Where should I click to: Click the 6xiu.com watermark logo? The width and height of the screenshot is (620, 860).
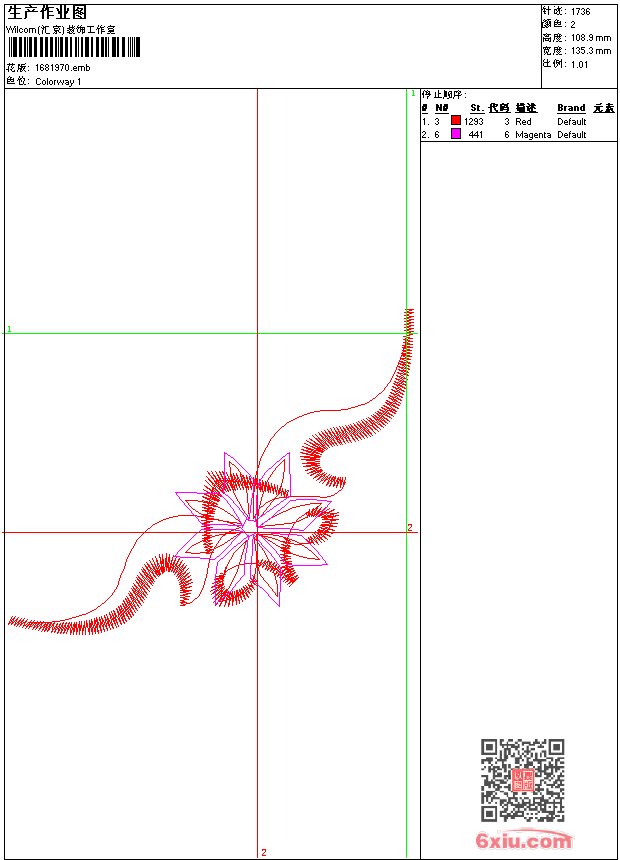coord(524,841)
